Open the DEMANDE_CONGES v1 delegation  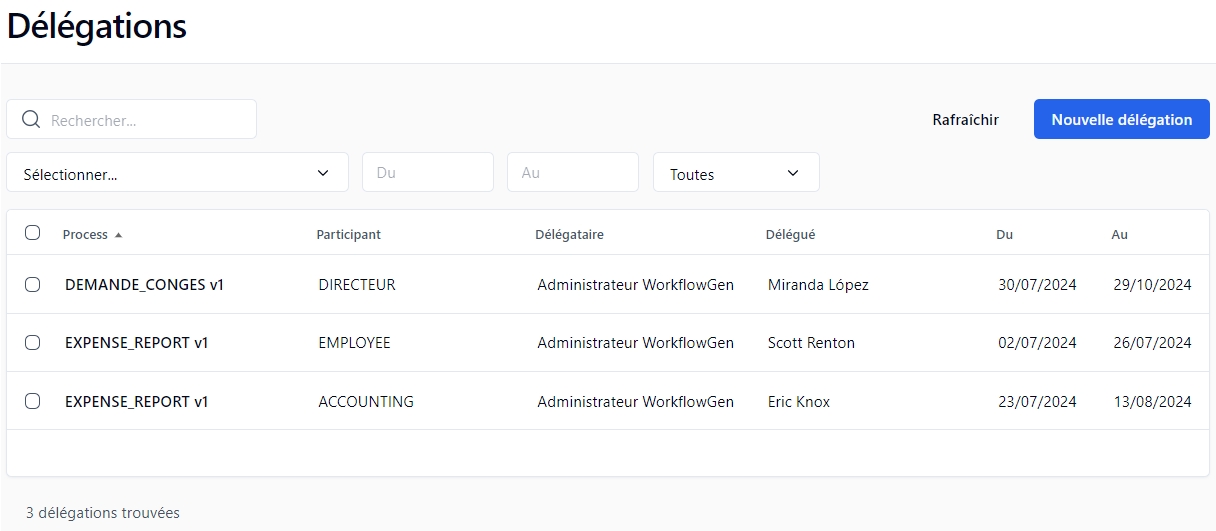click(144, 285)
